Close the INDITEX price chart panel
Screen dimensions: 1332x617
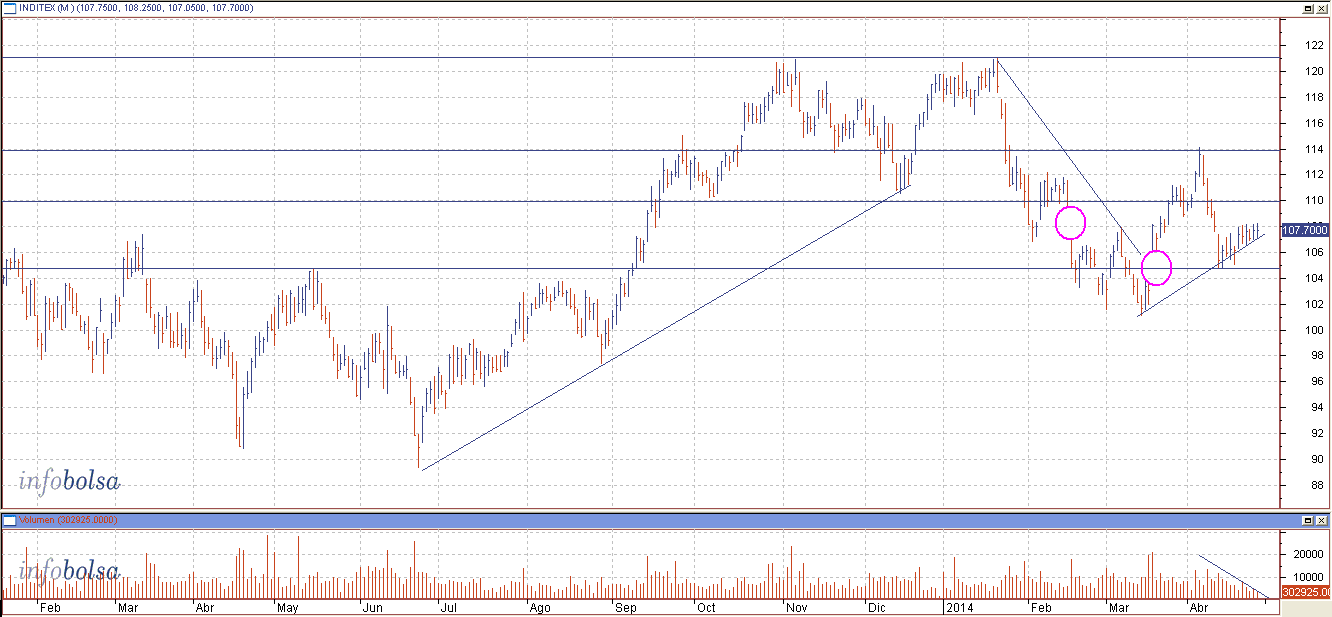tap(1322, 8)
